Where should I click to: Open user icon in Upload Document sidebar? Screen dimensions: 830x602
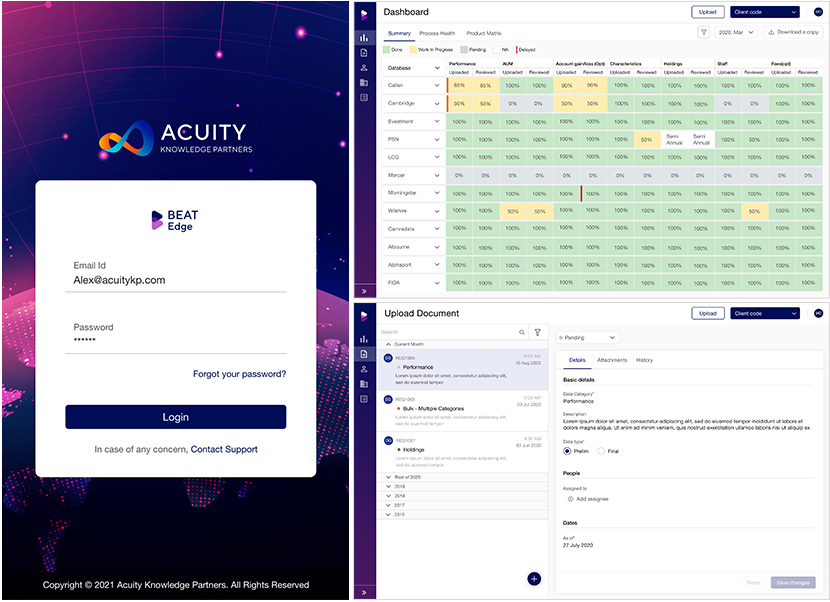(x=364, y=369)
